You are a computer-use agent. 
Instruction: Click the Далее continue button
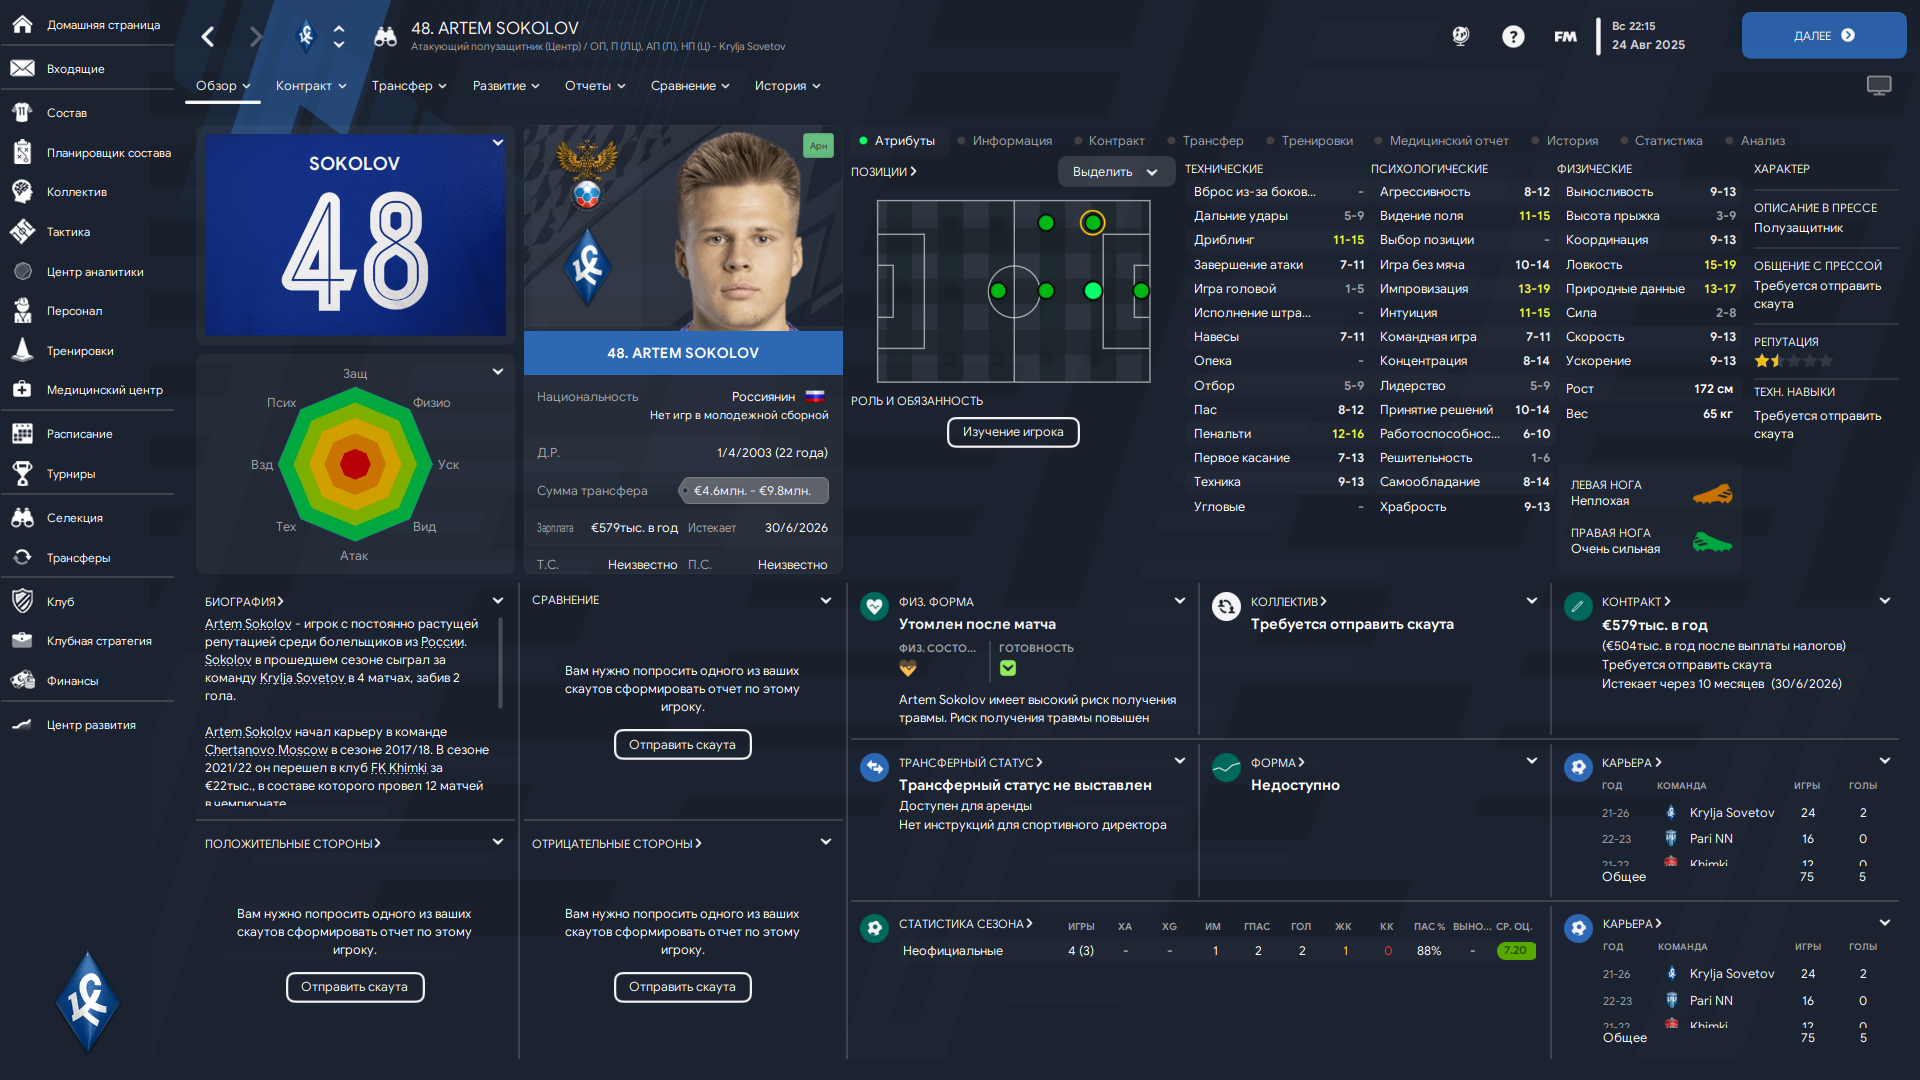tap(1824, 36)
